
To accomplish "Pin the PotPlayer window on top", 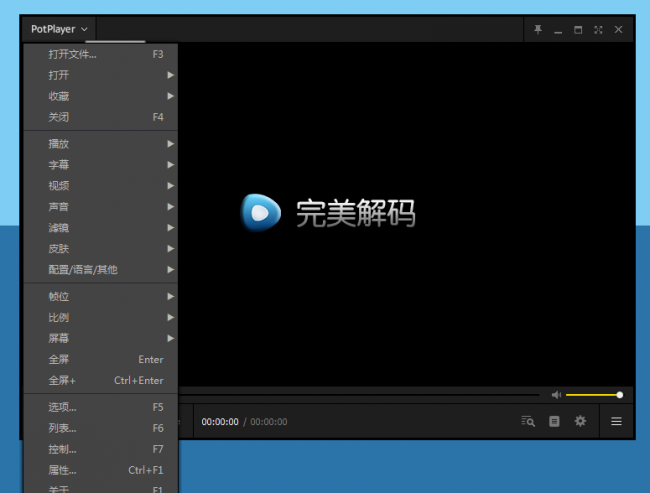I will coord(538,29).
